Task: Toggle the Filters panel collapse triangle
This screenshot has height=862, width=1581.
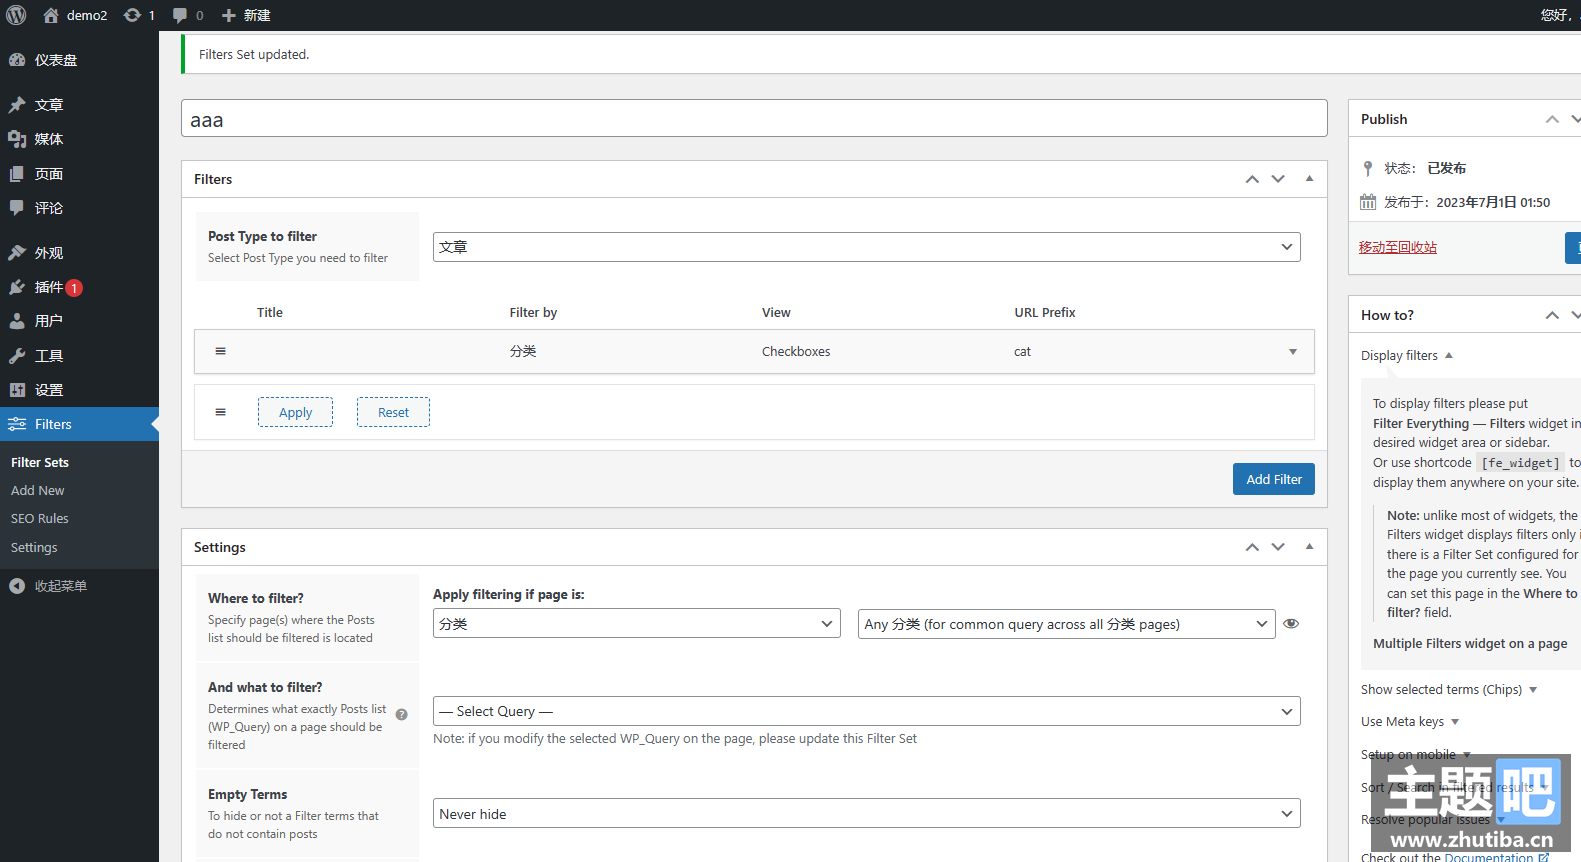Action: pyautogui.click(x=1309, y=179)
